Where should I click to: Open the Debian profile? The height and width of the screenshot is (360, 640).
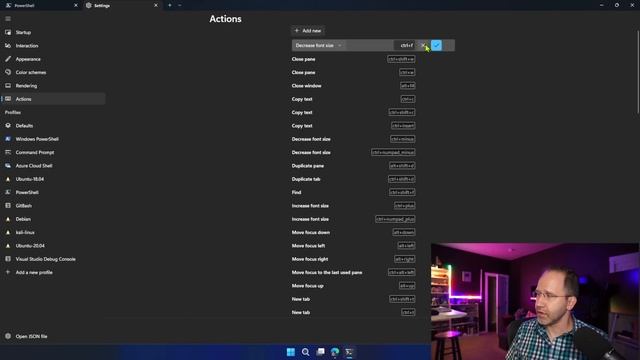(53, 219)
